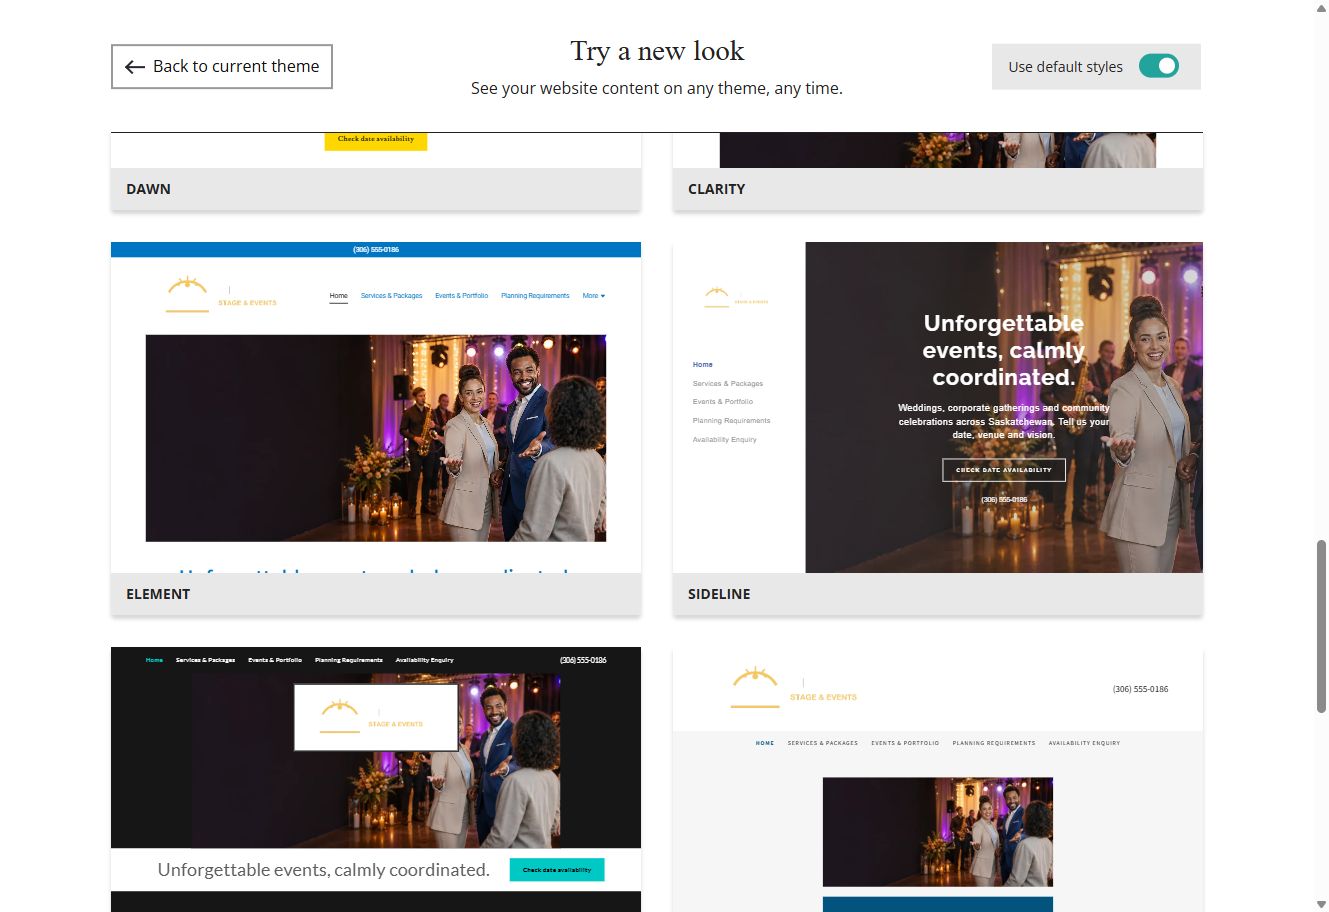Click the scroll up arrow on scrollbar
The height and width of the screenshot is (912, 1329).
tap(1321, 8)
